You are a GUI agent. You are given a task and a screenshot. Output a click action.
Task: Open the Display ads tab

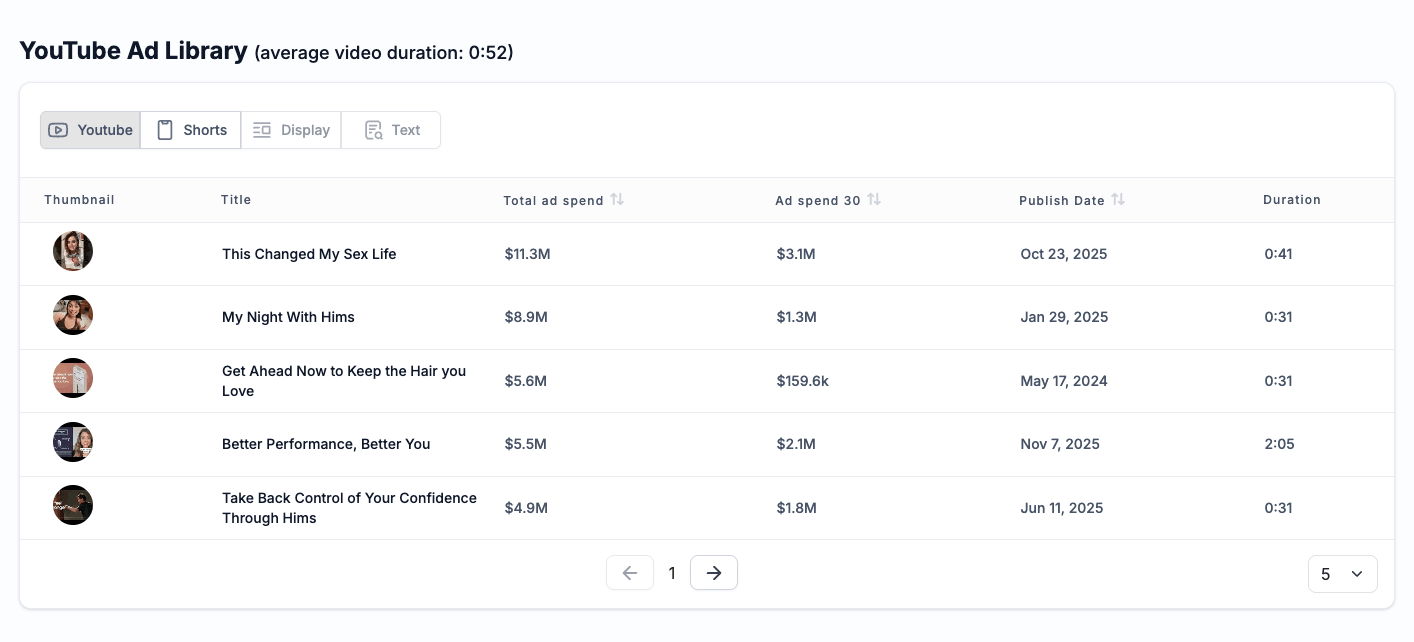point(291,130)
